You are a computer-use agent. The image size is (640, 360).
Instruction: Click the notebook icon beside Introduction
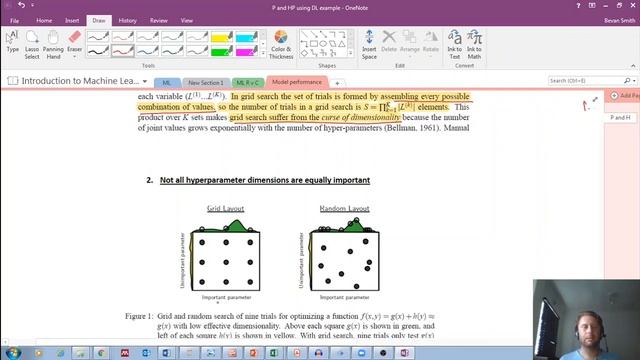pyautogui.click(x=13, y=81)
